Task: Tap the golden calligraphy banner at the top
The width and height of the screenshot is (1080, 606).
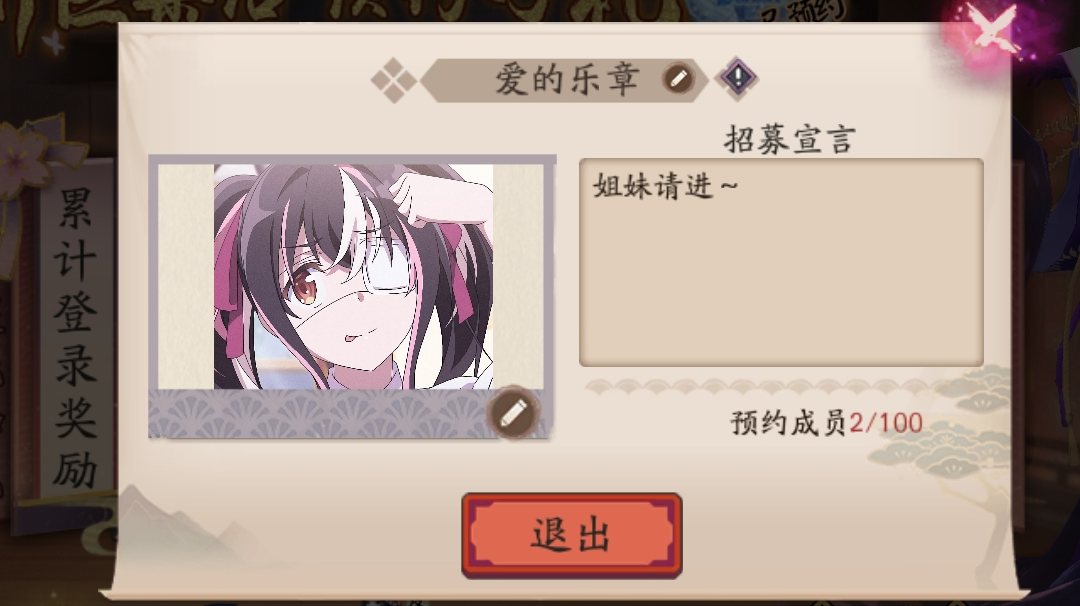Action: pos(344,12)
